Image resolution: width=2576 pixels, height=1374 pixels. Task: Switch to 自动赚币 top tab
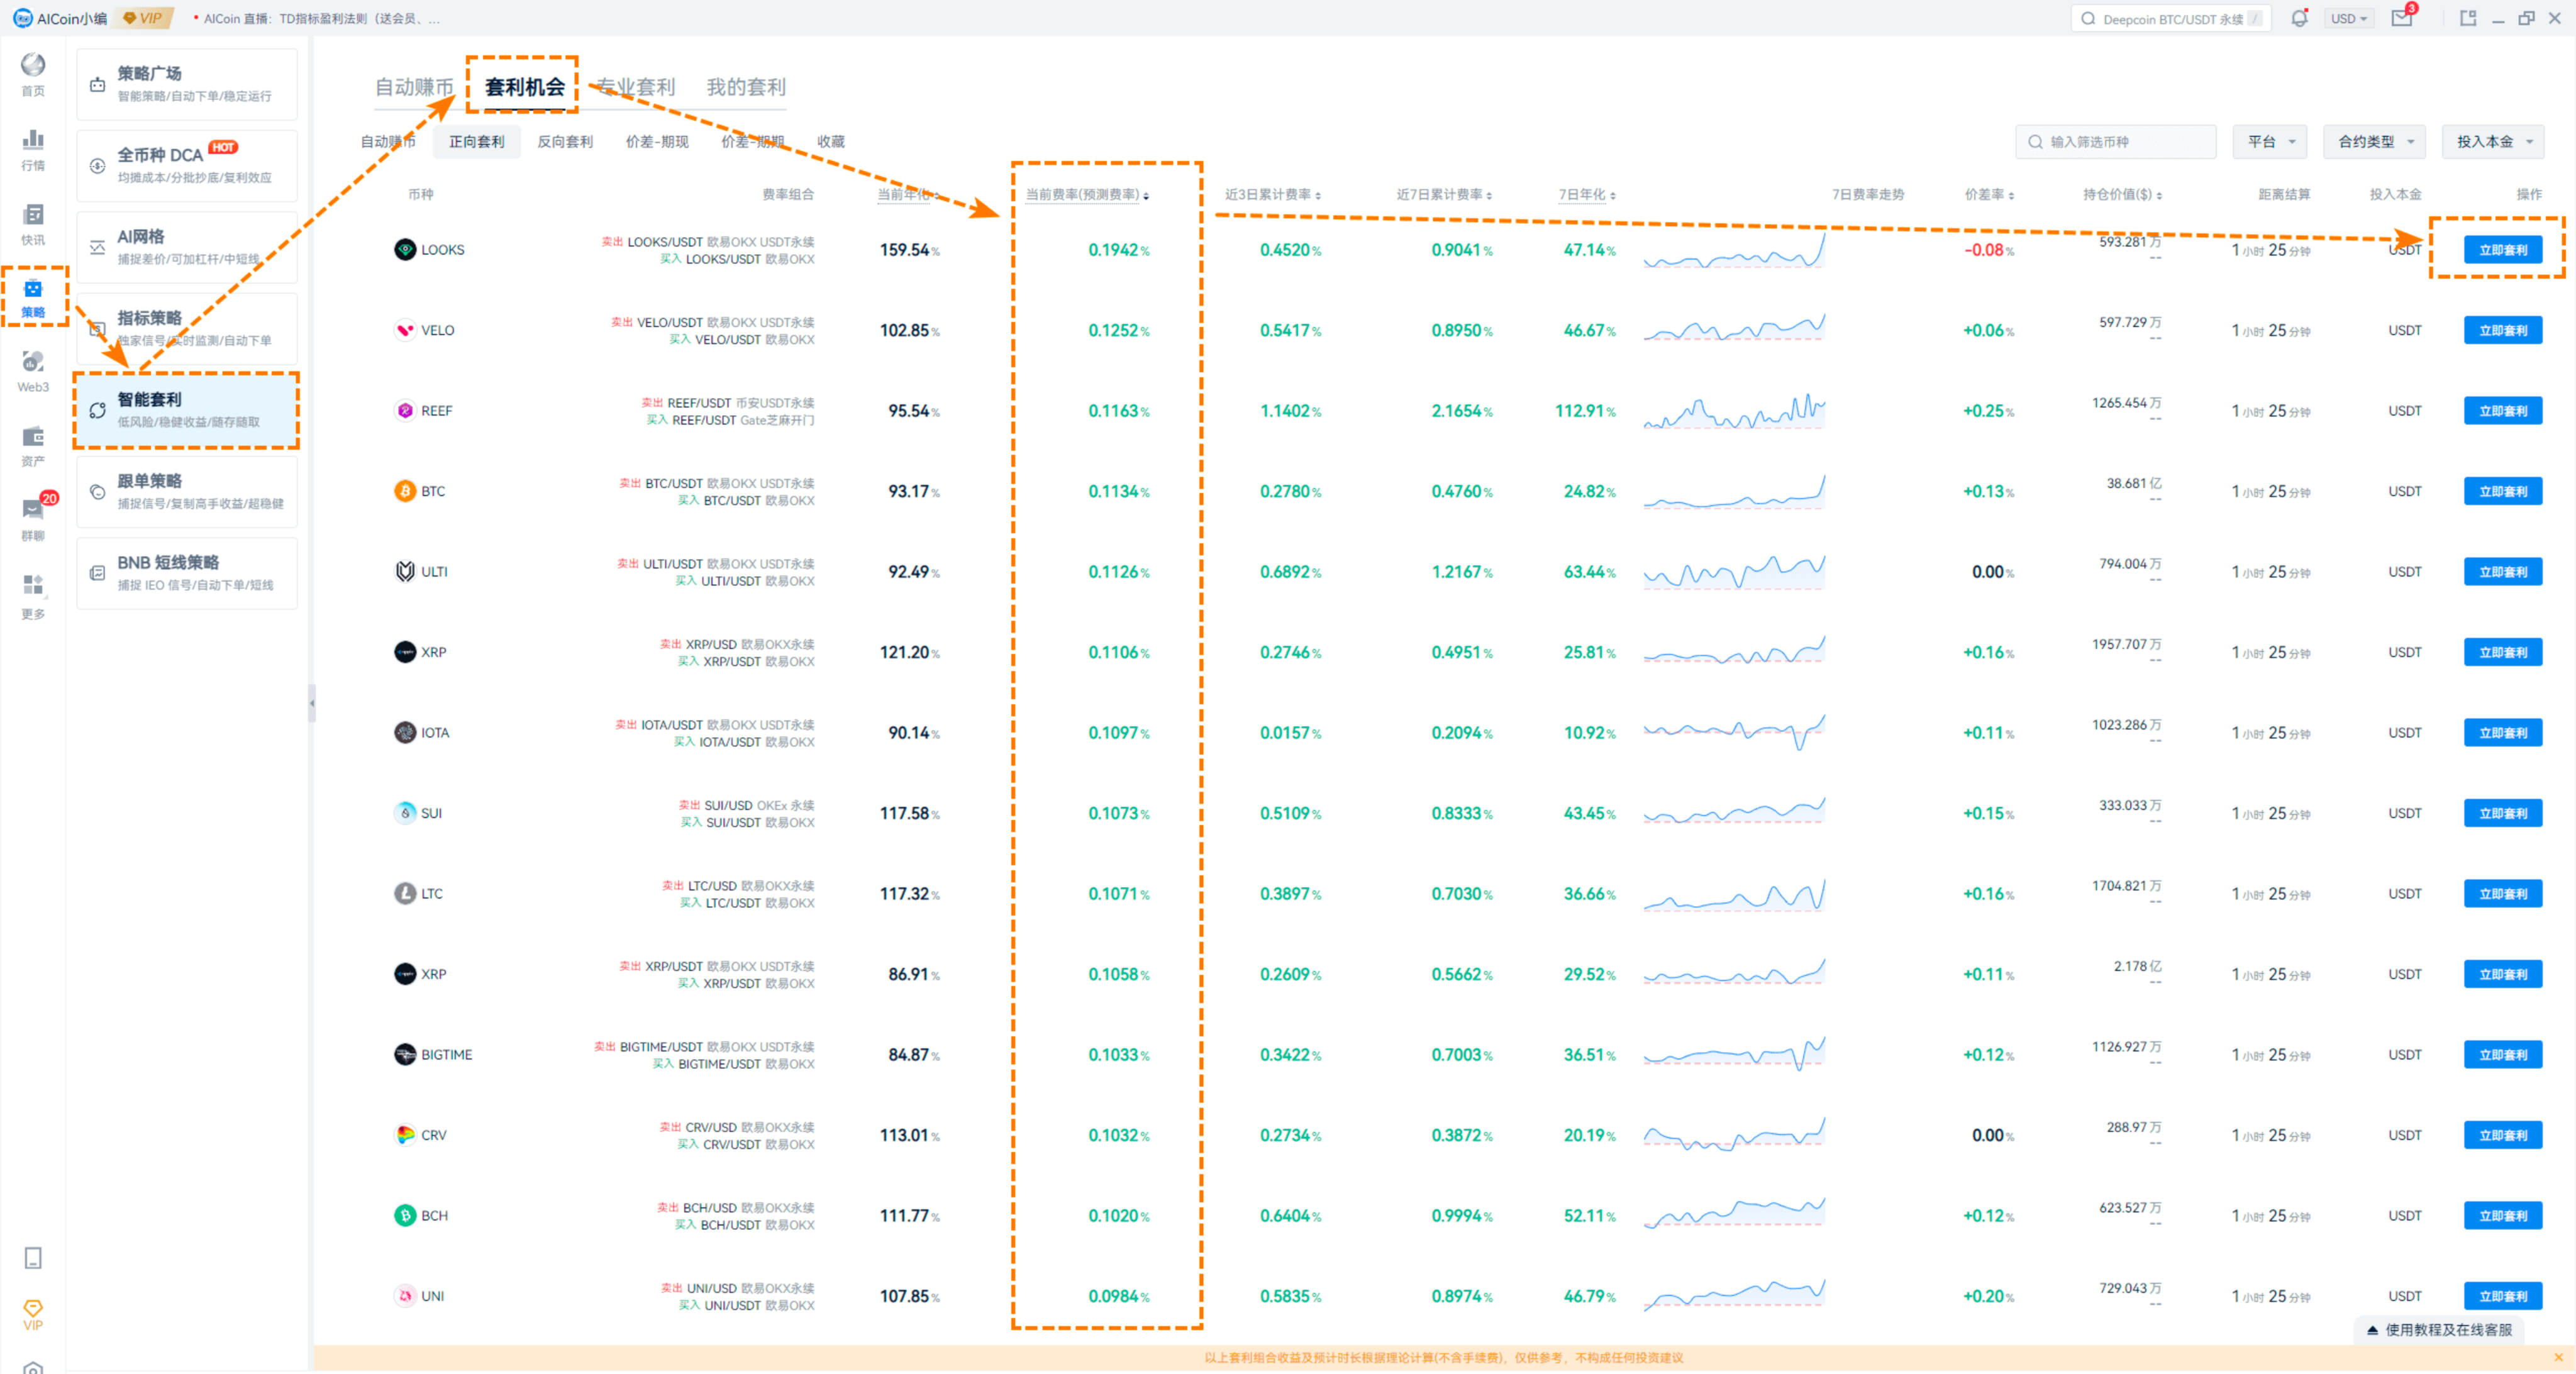413,87
